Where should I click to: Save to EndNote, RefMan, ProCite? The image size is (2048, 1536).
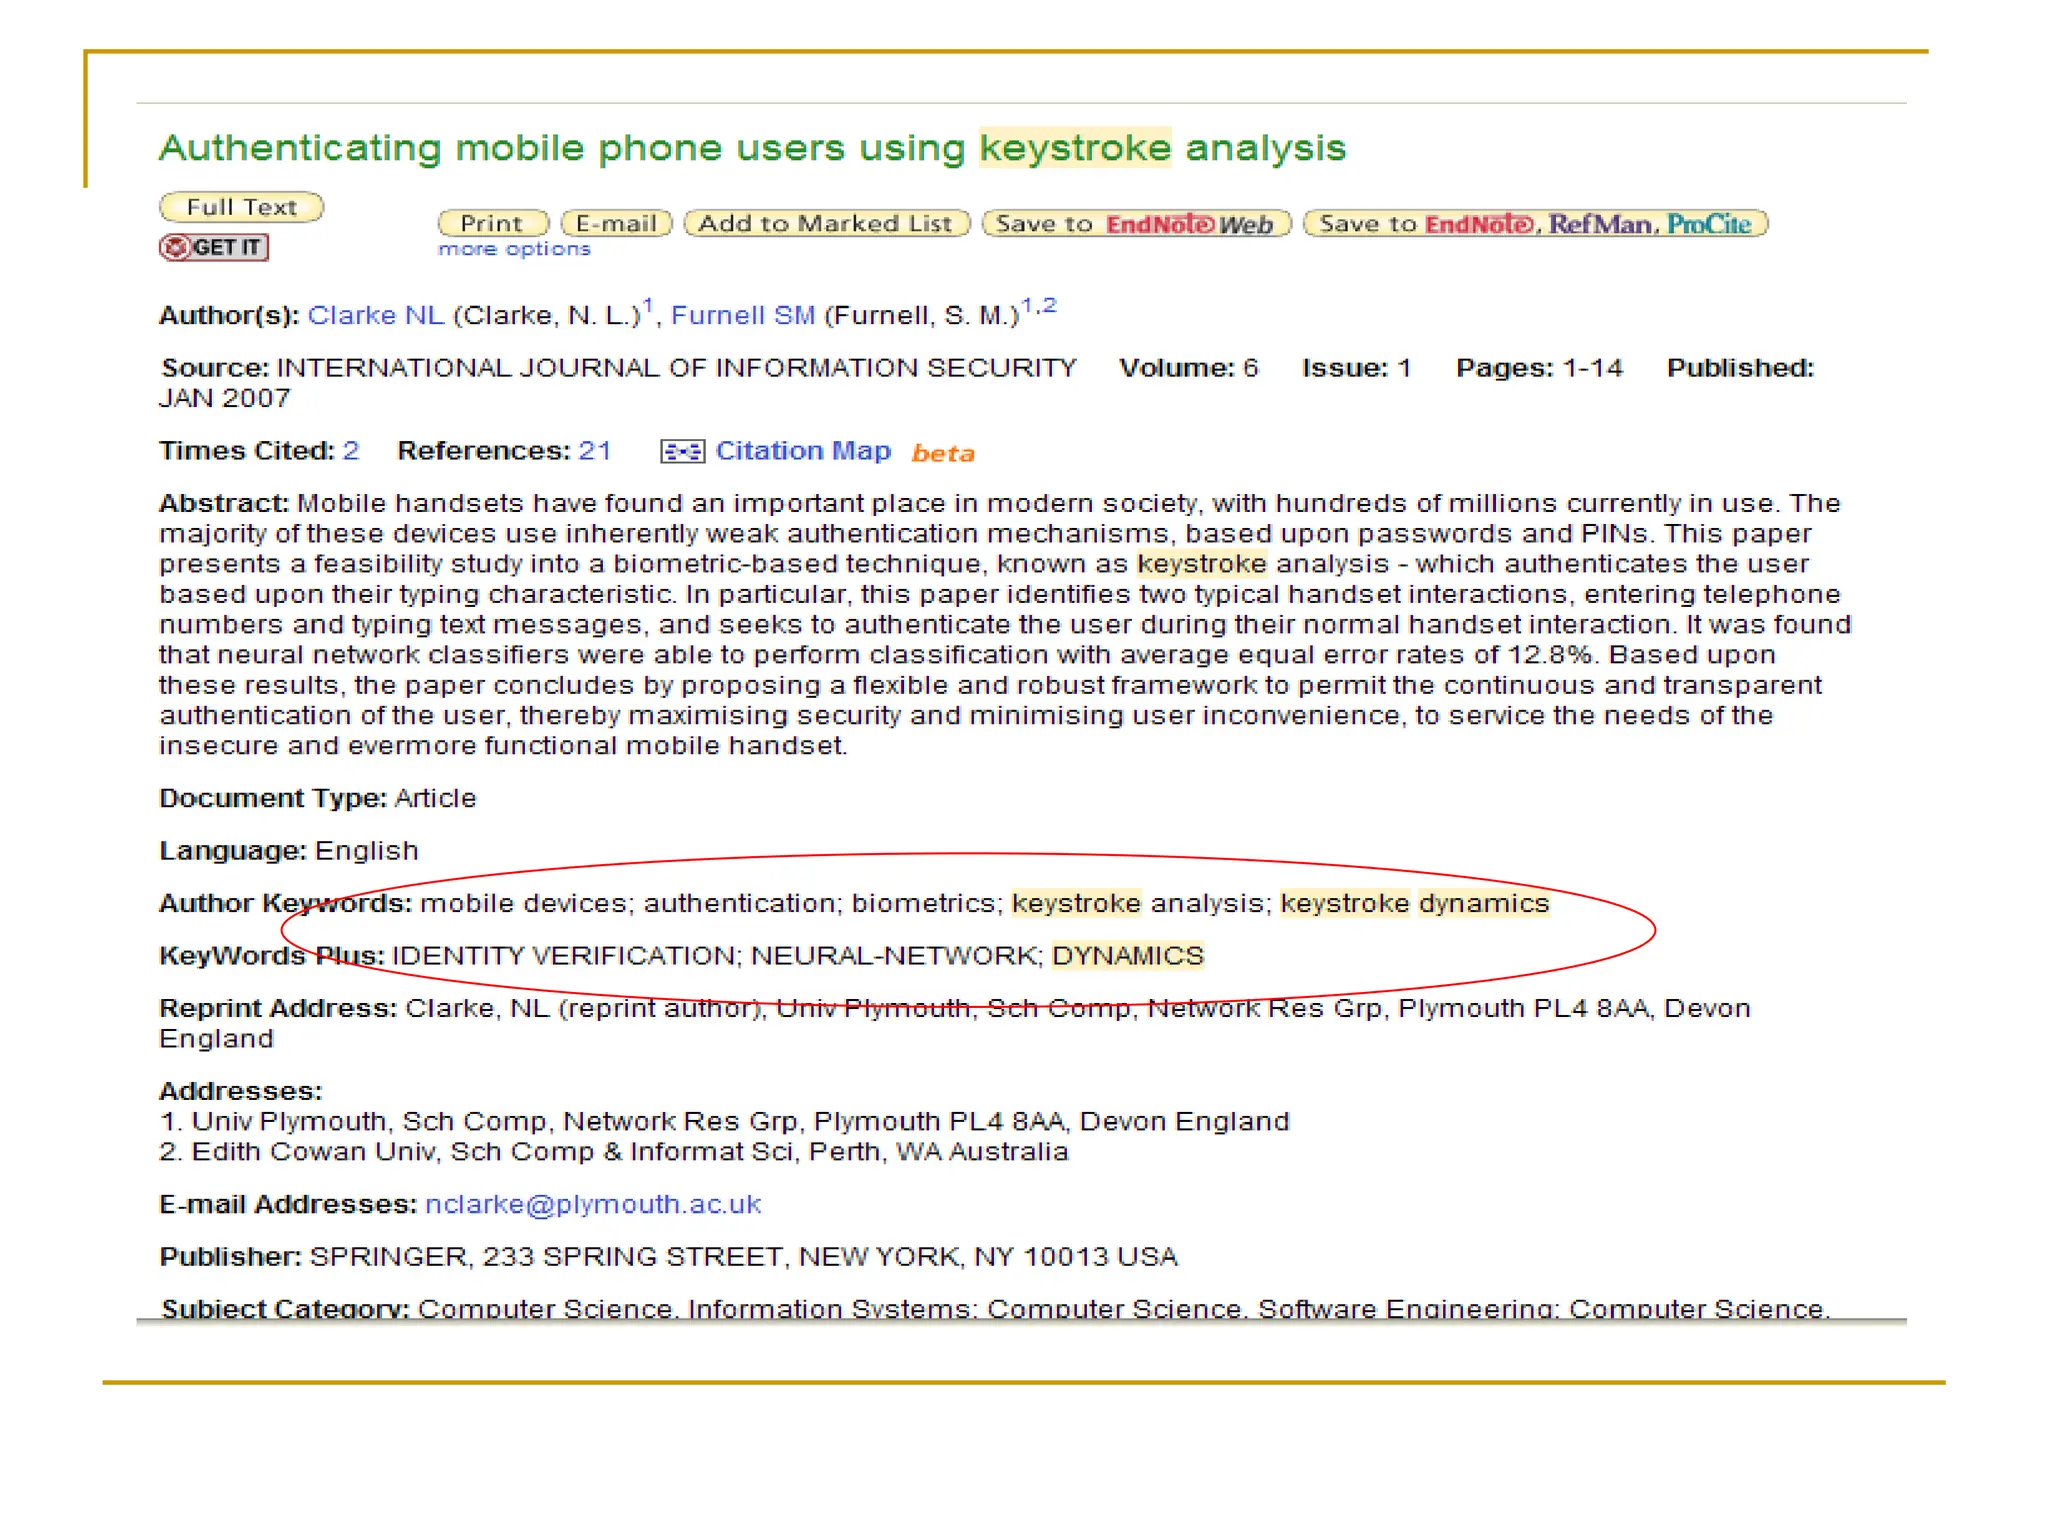tap(1535, 223)
